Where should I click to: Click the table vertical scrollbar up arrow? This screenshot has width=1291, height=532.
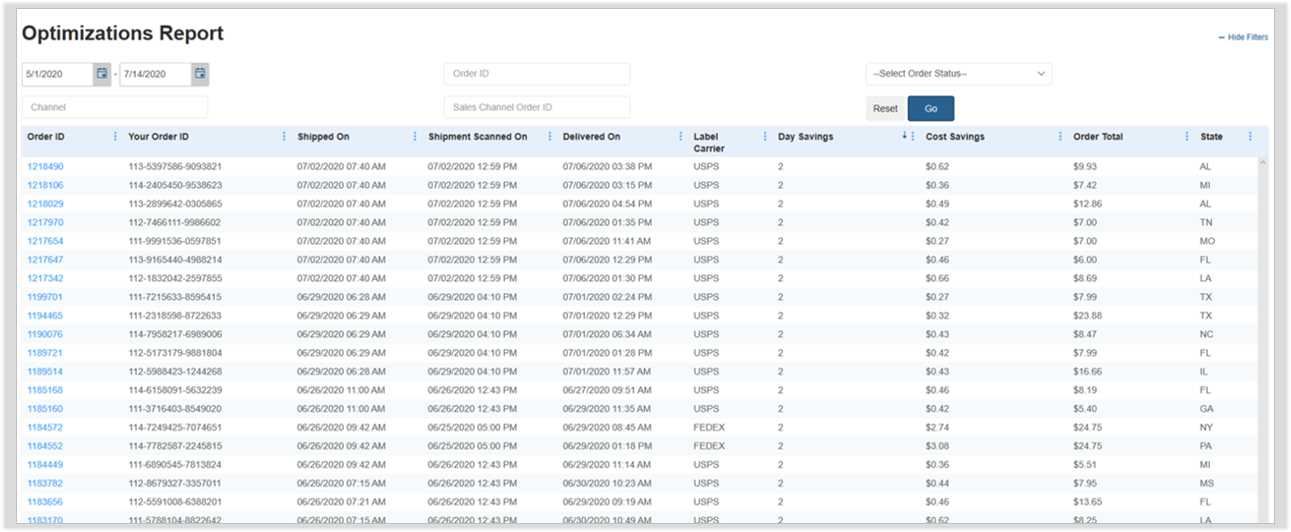(1262, 162)
